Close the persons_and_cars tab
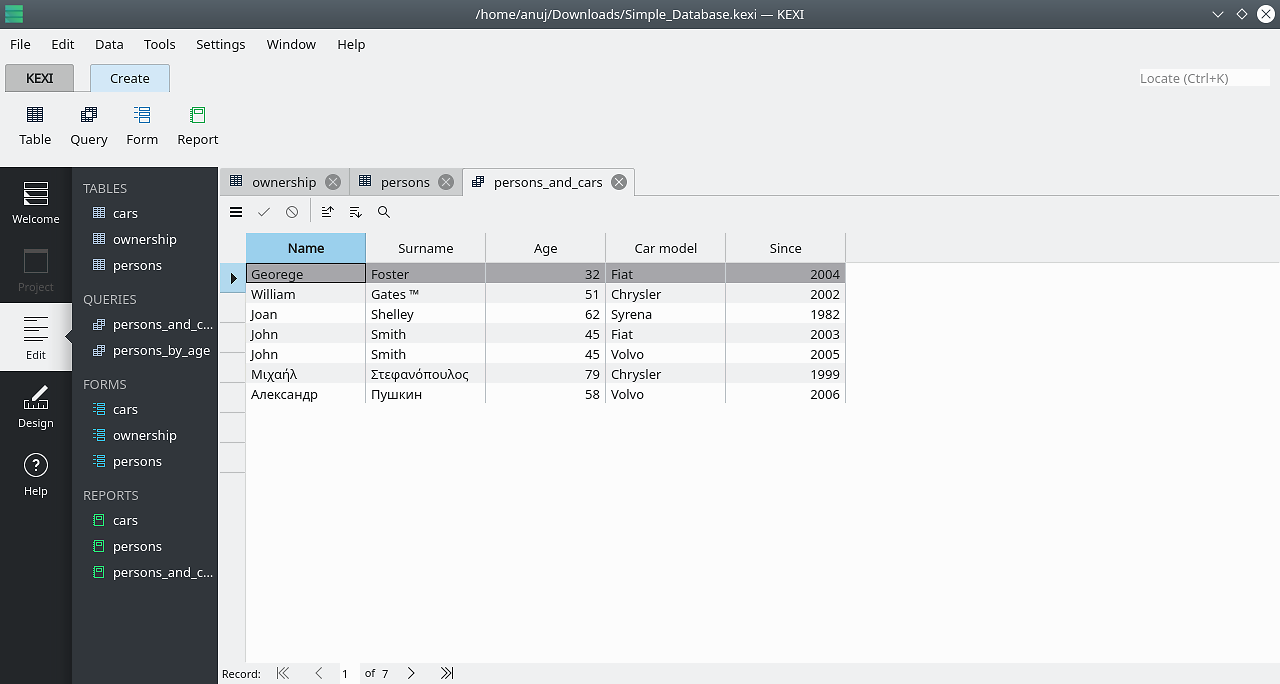1280x684 pixels. 619,182
